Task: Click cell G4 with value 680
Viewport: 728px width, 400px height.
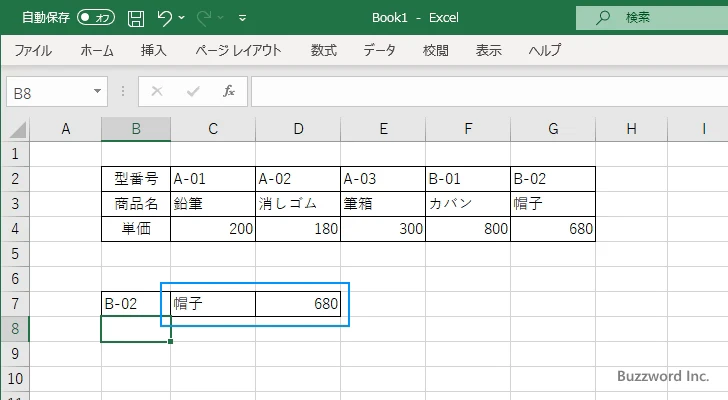Action: [x=552, y=229]
